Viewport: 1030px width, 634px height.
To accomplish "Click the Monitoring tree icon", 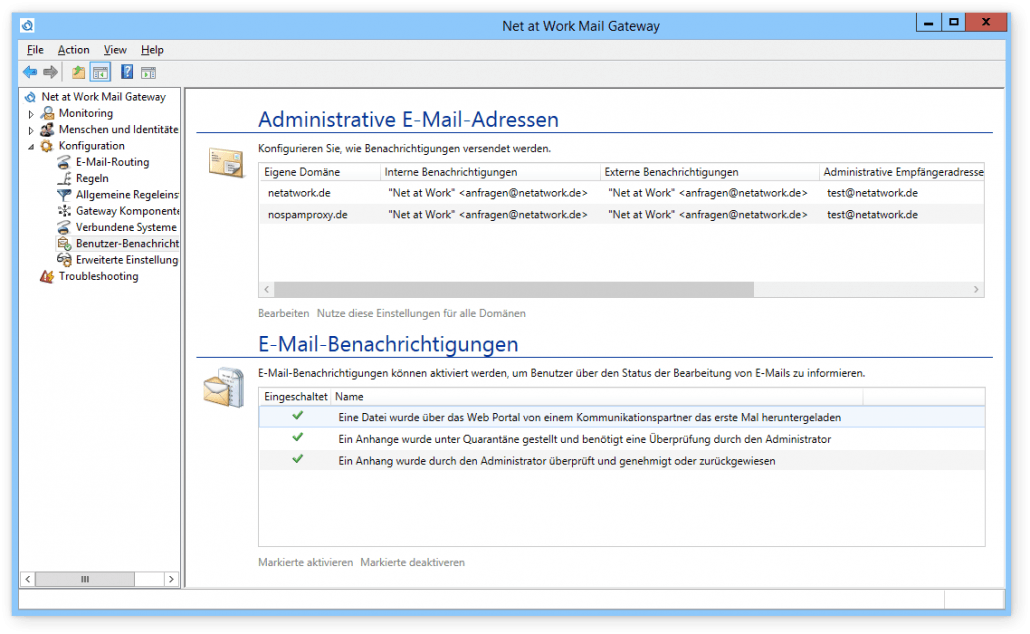I will tap(47, 113).
